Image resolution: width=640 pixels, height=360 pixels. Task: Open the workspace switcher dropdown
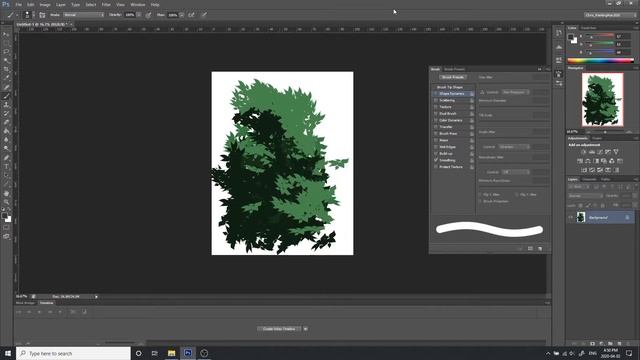click(x=610, y=15)
